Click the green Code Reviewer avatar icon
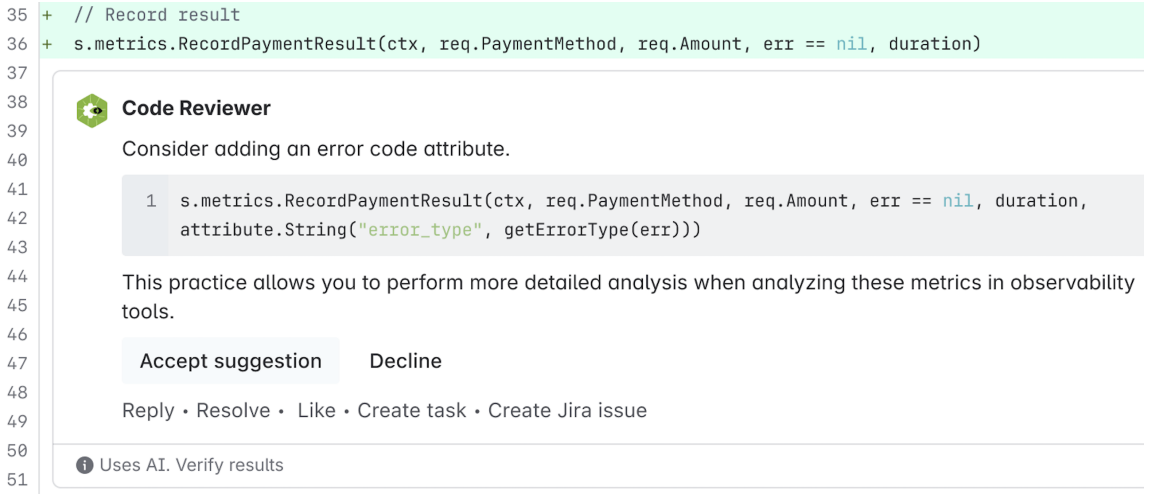Image resolution: width=1162 pixels, height=499 pixels. click(x=92, y=110)
